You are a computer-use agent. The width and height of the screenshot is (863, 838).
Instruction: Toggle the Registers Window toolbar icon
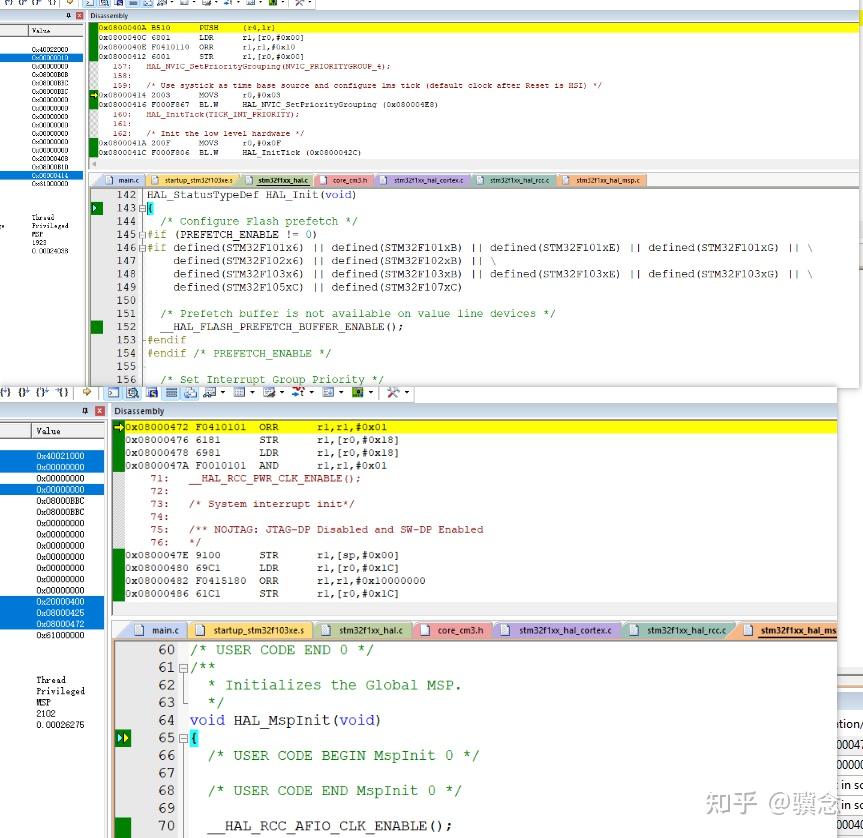tap(171, 392)
